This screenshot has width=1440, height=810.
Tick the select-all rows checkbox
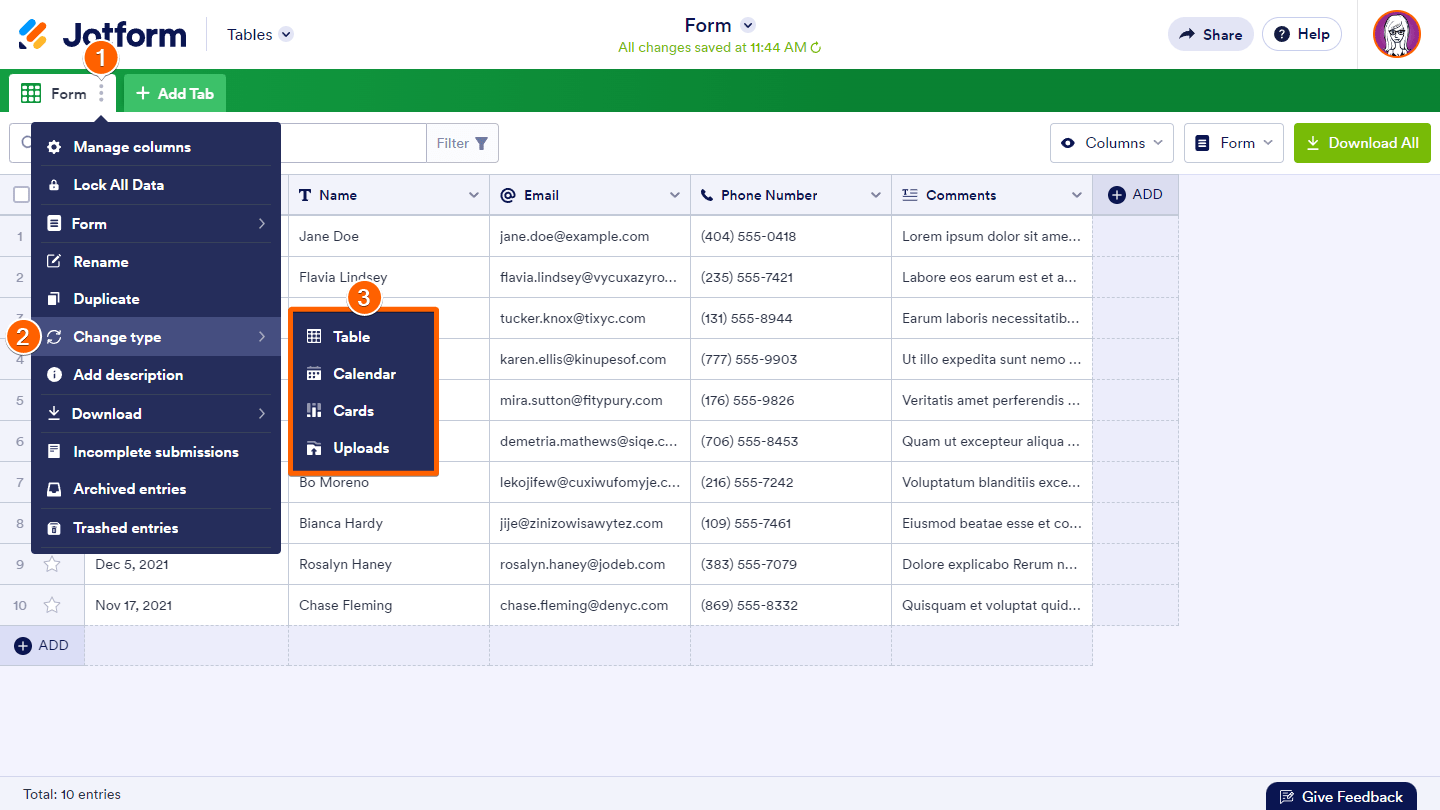point(21,195)
